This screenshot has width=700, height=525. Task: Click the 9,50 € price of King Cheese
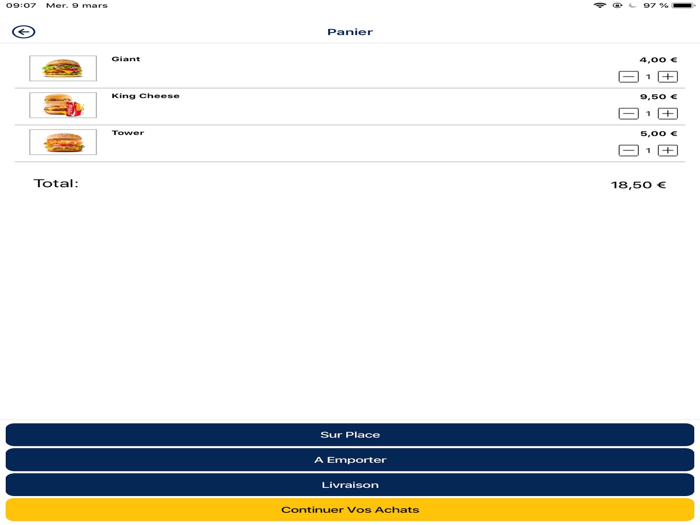(658, 97)
